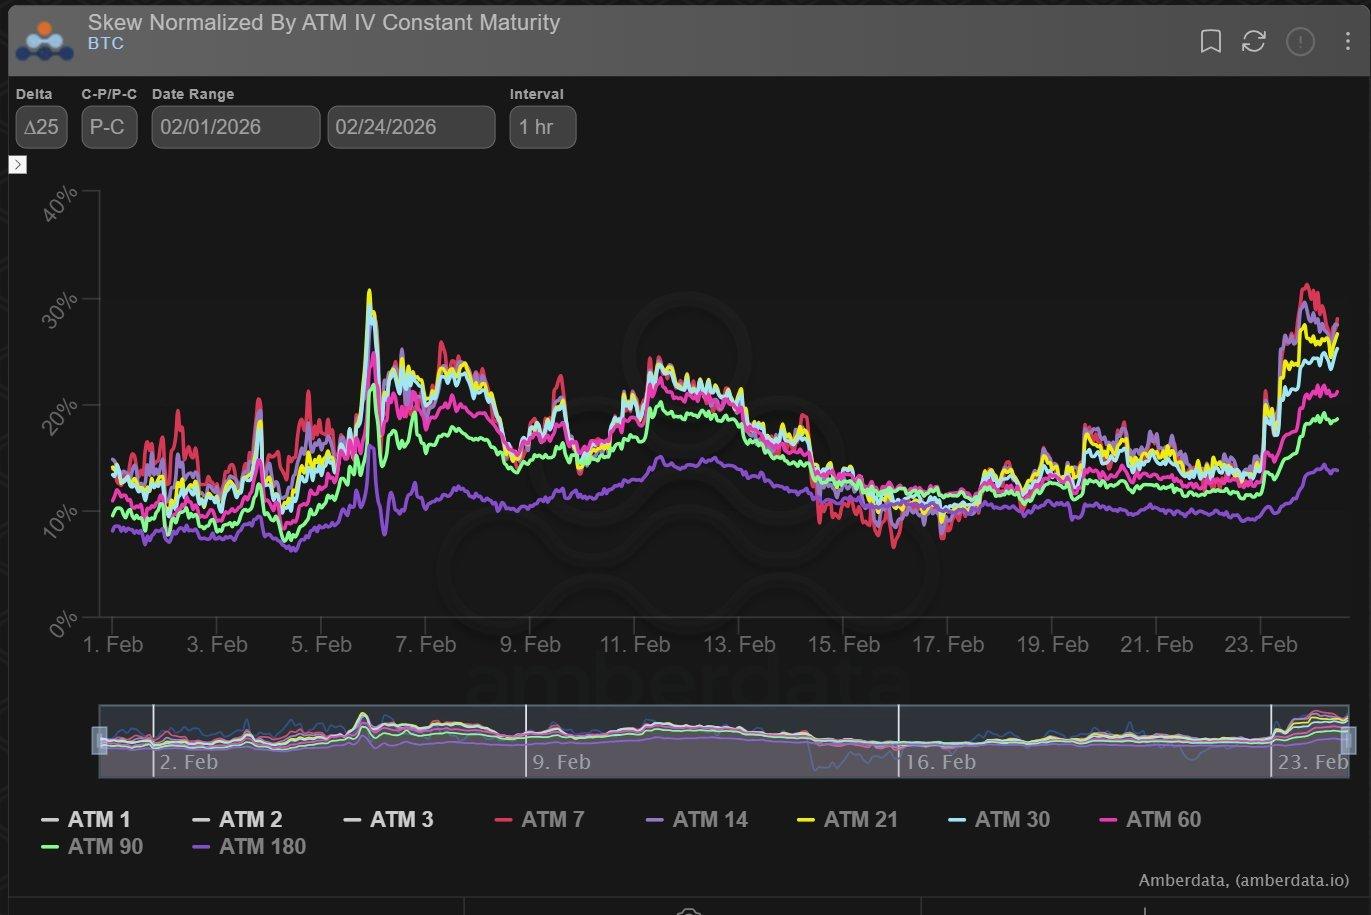1371x915 pixels.
Task: Toggle ATM 30 legend entry
Action: (x=999, y=820)
